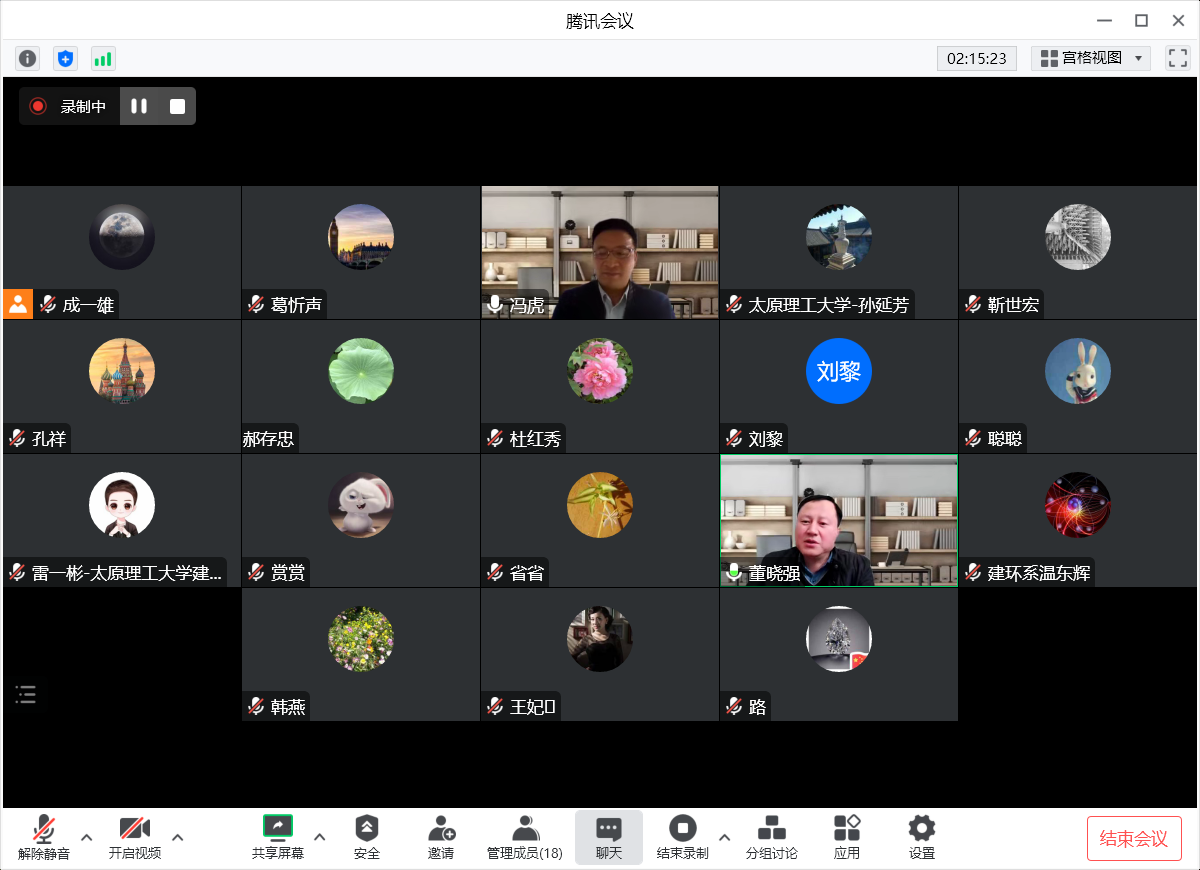Open the 邀请 invite icon
Viewport: 1200px width, 870px height.
pos(441,837)
